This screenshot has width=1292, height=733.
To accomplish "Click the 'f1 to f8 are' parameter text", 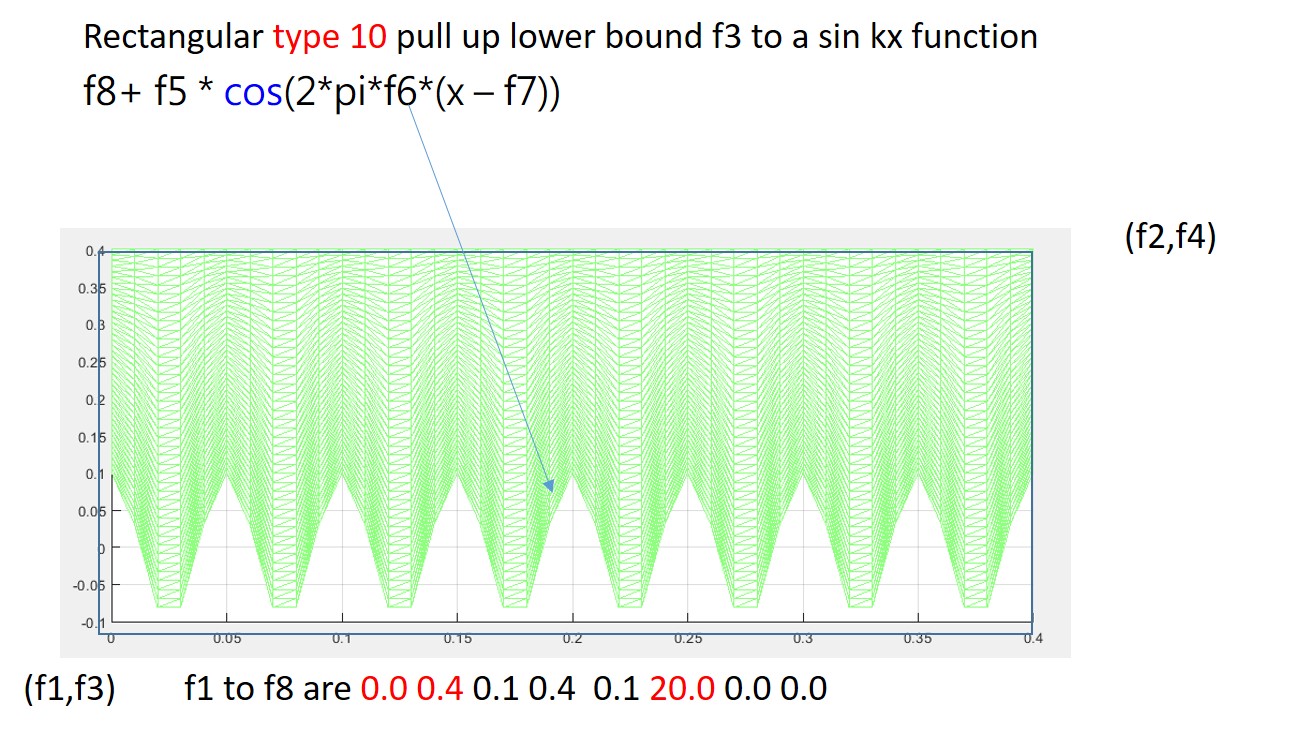I will (x=269, y=689).
